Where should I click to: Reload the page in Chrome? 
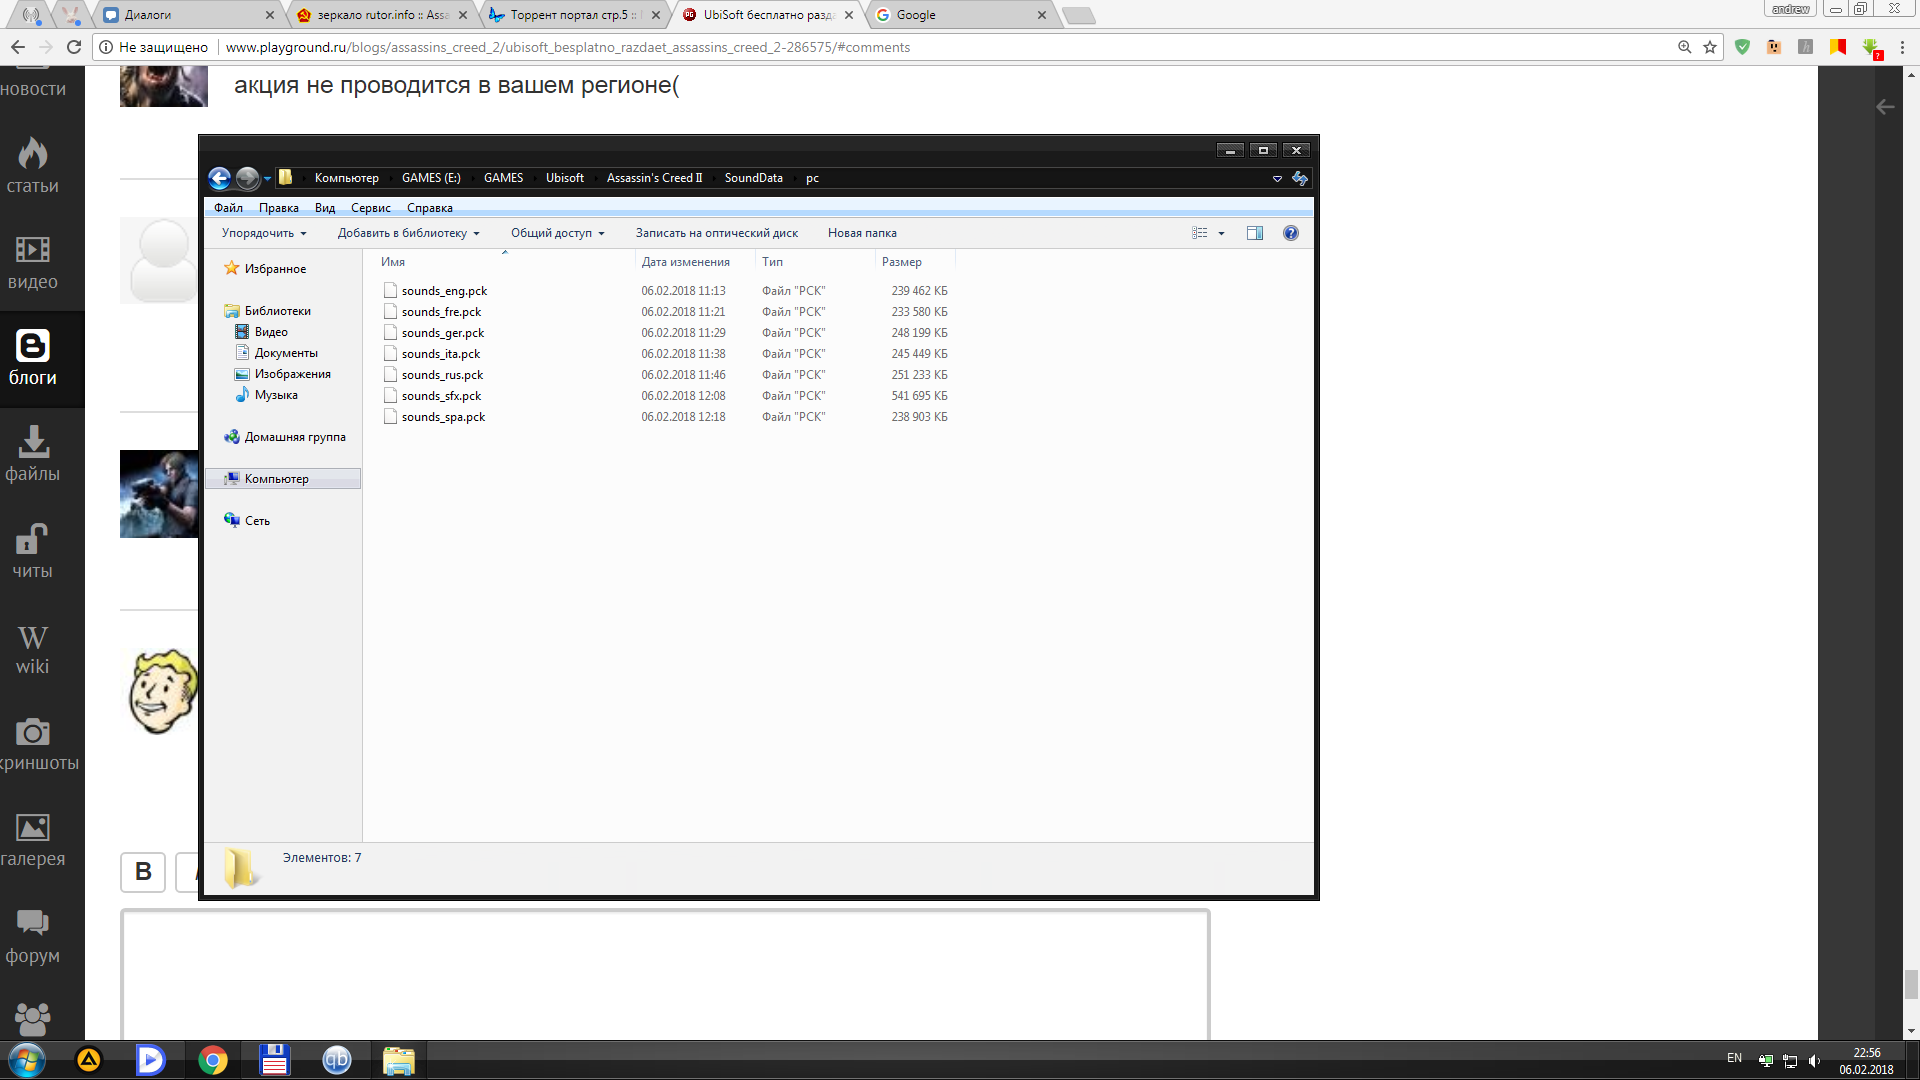click(x=73, y=47)
